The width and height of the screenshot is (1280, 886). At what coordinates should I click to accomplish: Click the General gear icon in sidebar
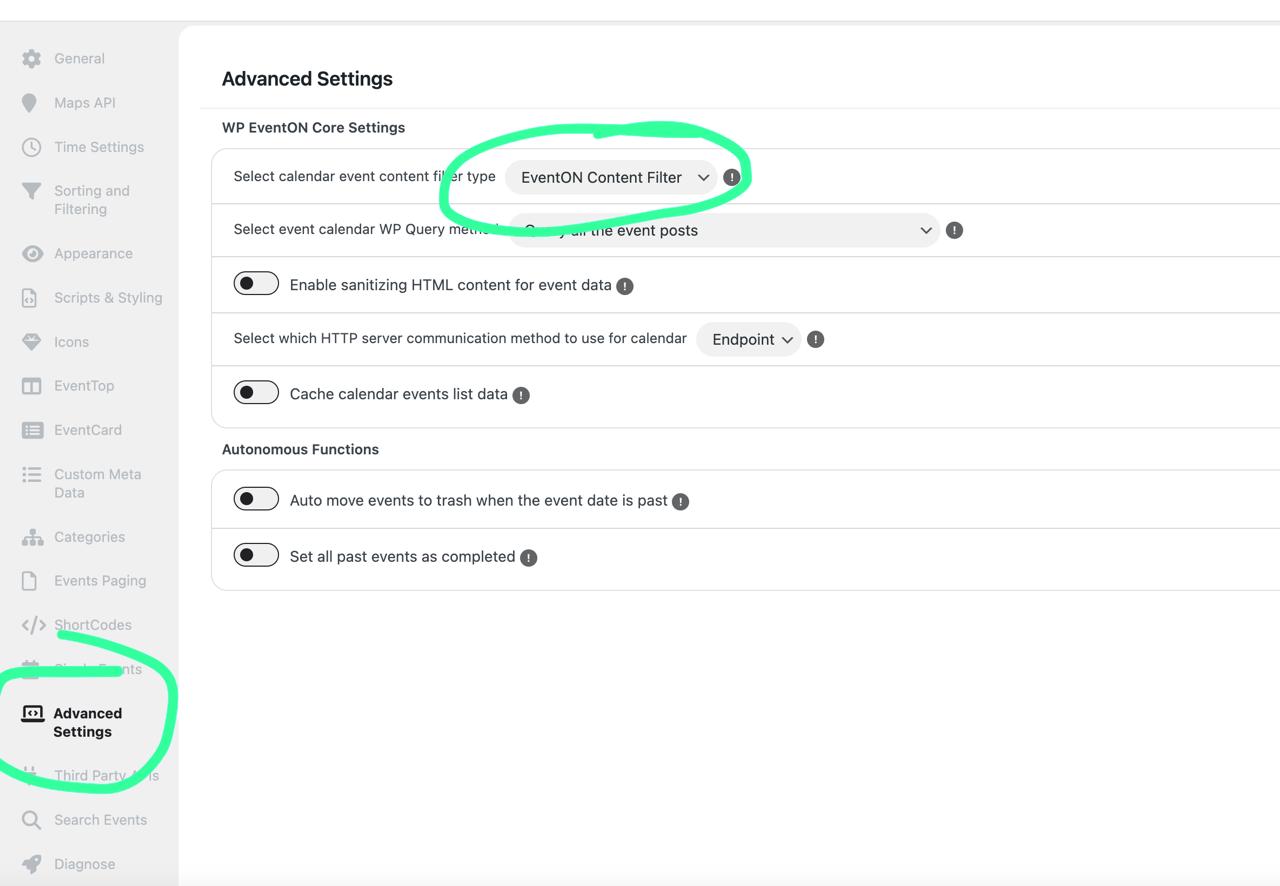[32, 58]
